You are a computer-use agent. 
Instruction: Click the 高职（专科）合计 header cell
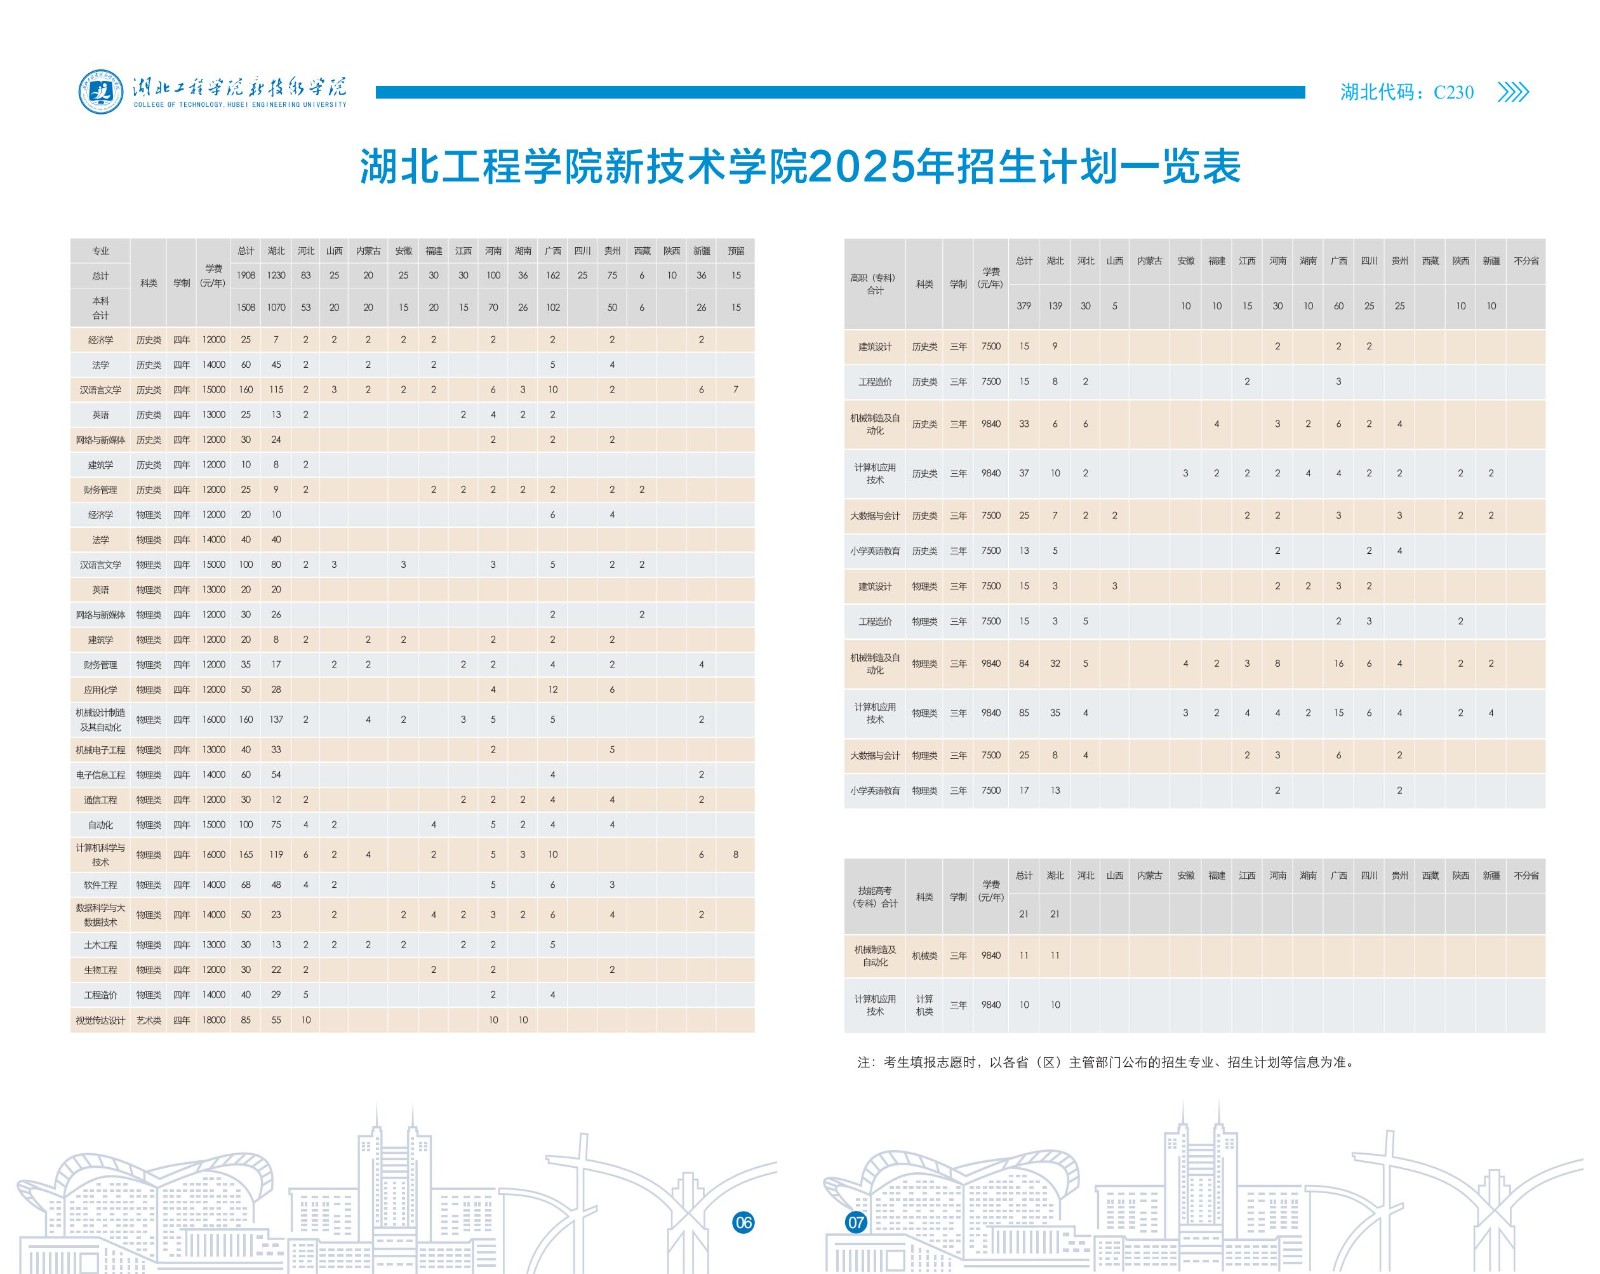(x=875, y=284)
